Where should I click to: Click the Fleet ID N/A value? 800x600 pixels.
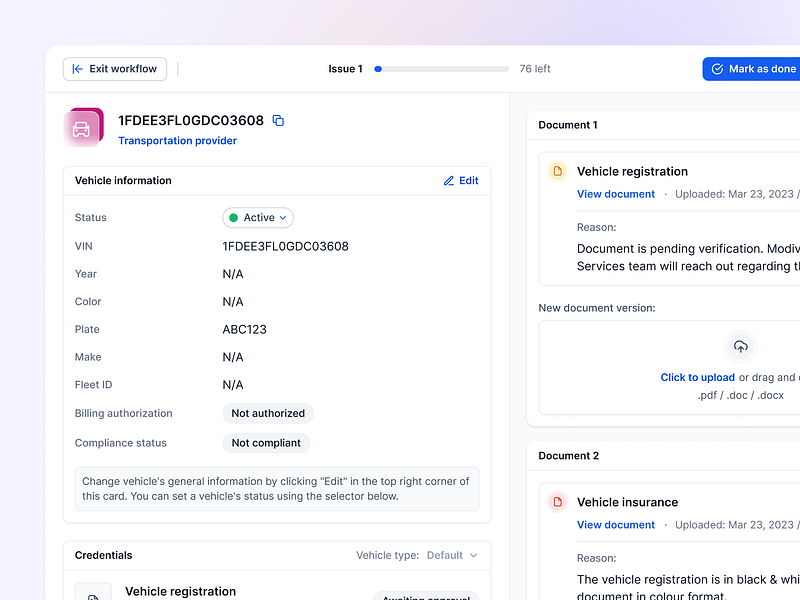pyautogui.click(x=233, y=385)
